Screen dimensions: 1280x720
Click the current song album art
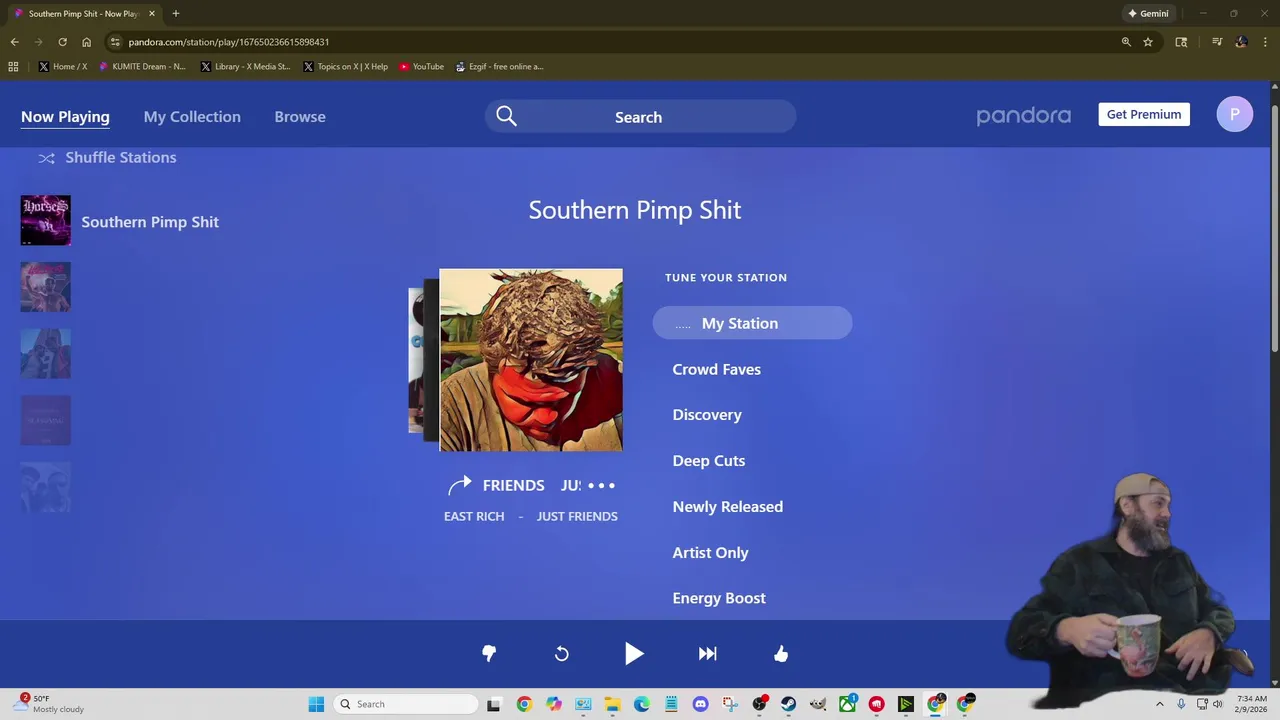click(x=531, y=360)
